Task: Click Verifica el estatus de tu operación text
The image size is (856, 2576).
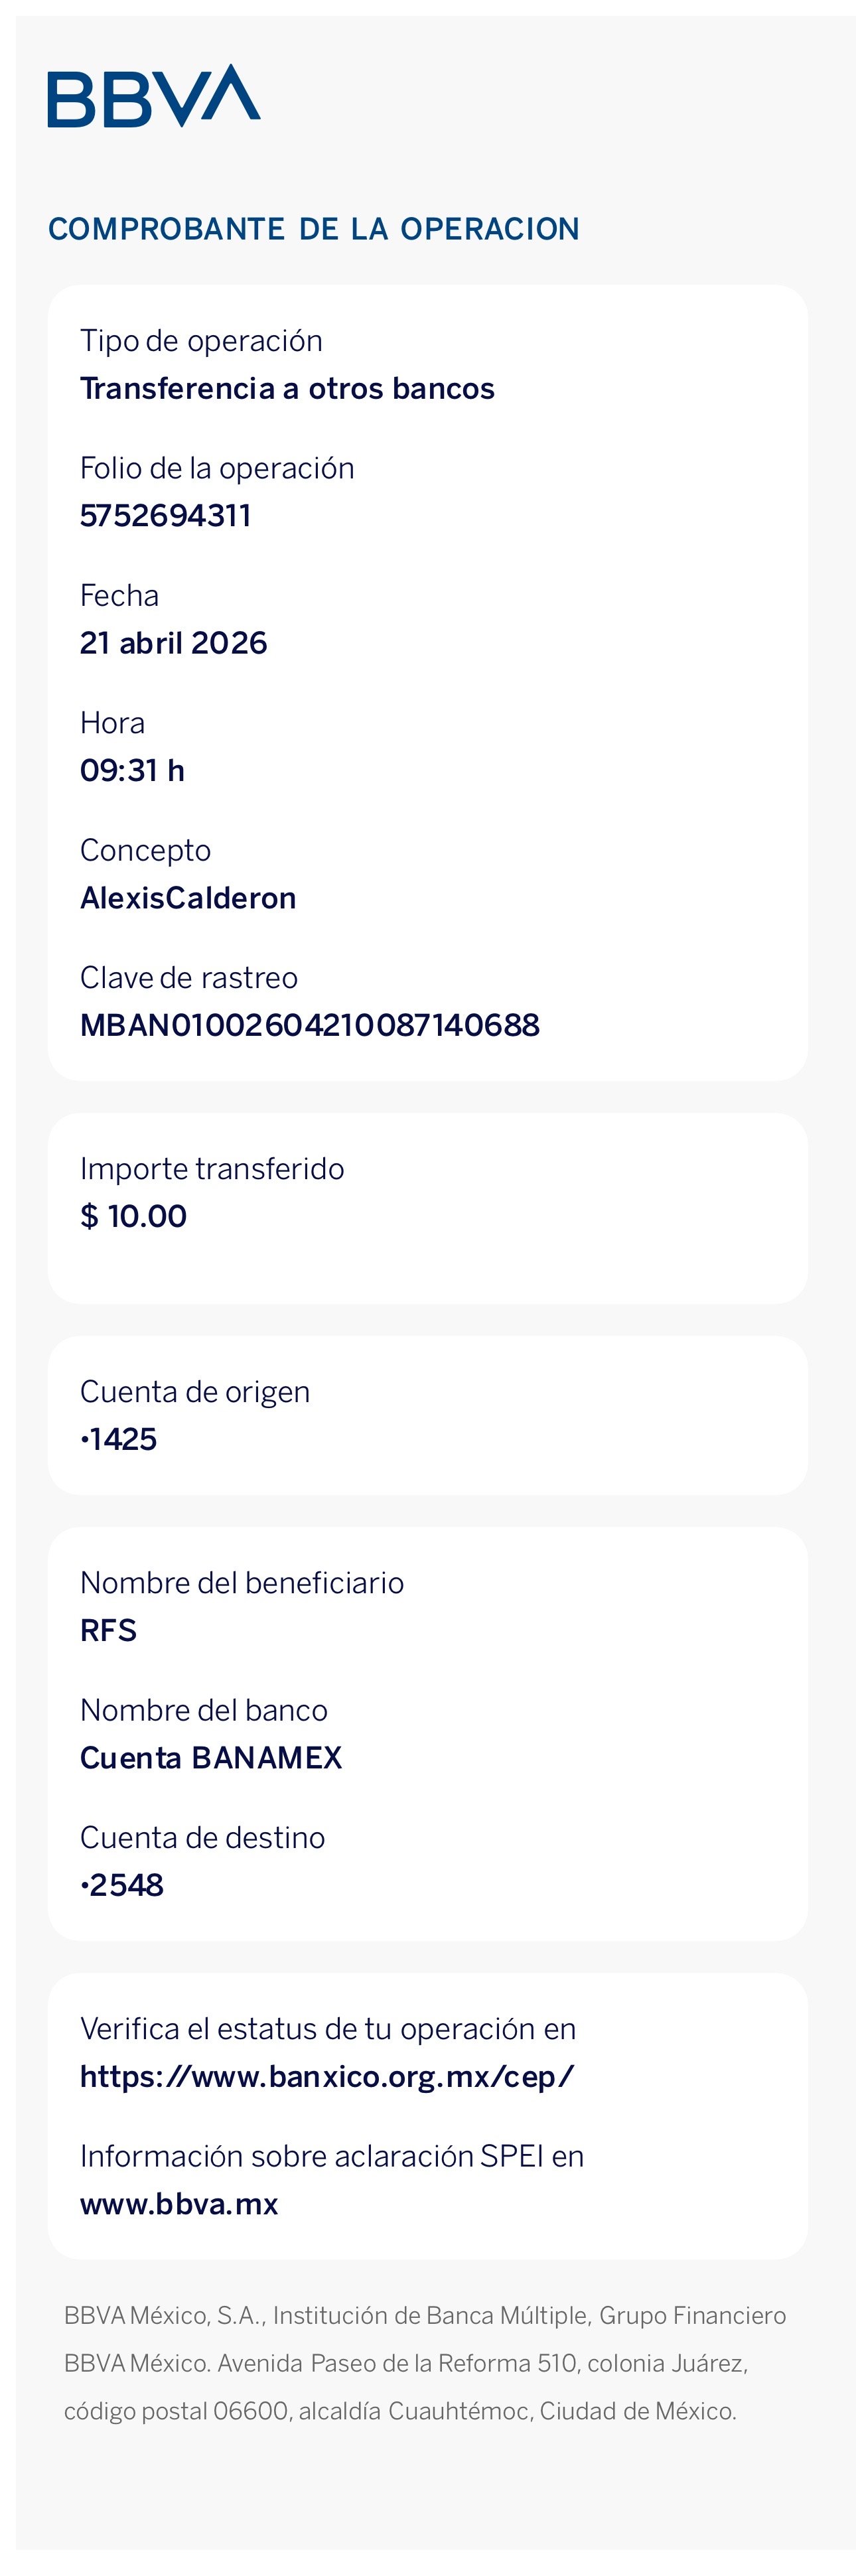Action: point(328,2029)
